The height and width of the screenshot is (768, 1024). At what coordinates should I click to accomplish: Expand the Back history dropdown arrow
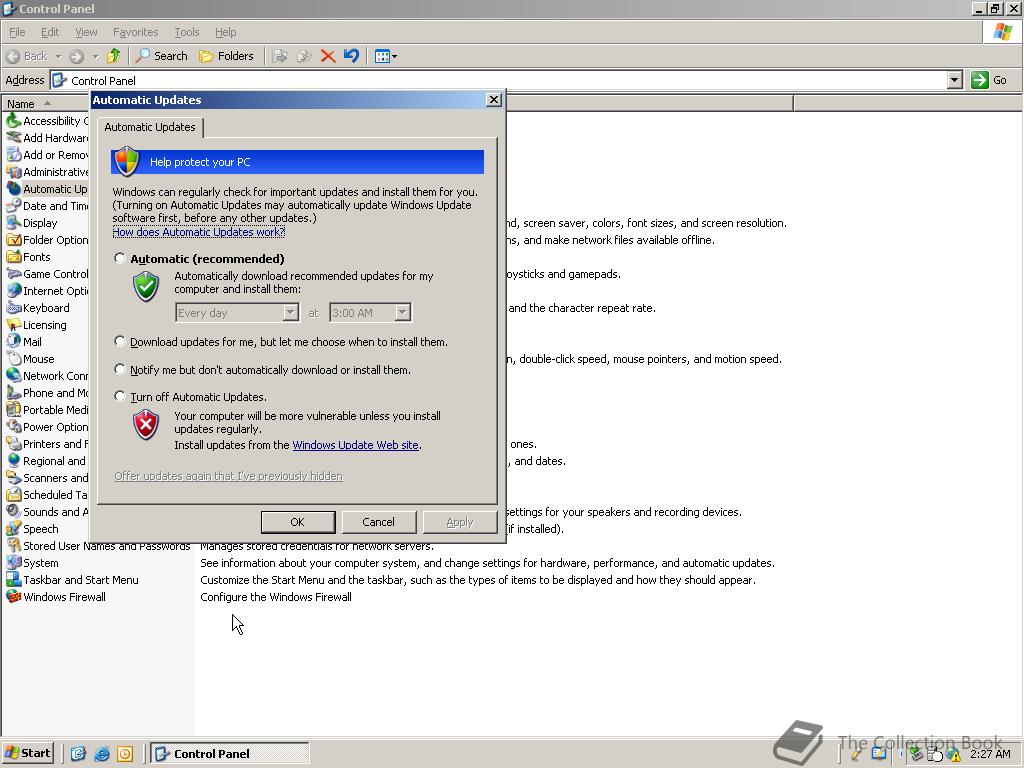tap(58, 56)
